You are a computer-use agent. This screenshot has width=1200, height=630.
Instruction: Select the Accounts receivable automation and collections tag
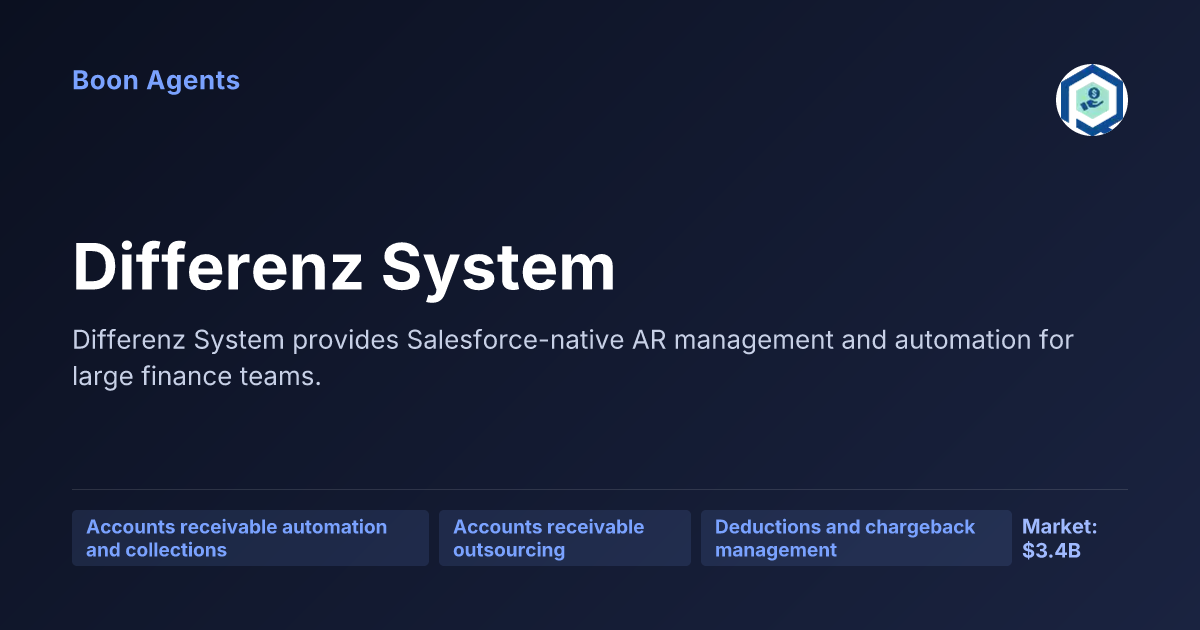250,538
